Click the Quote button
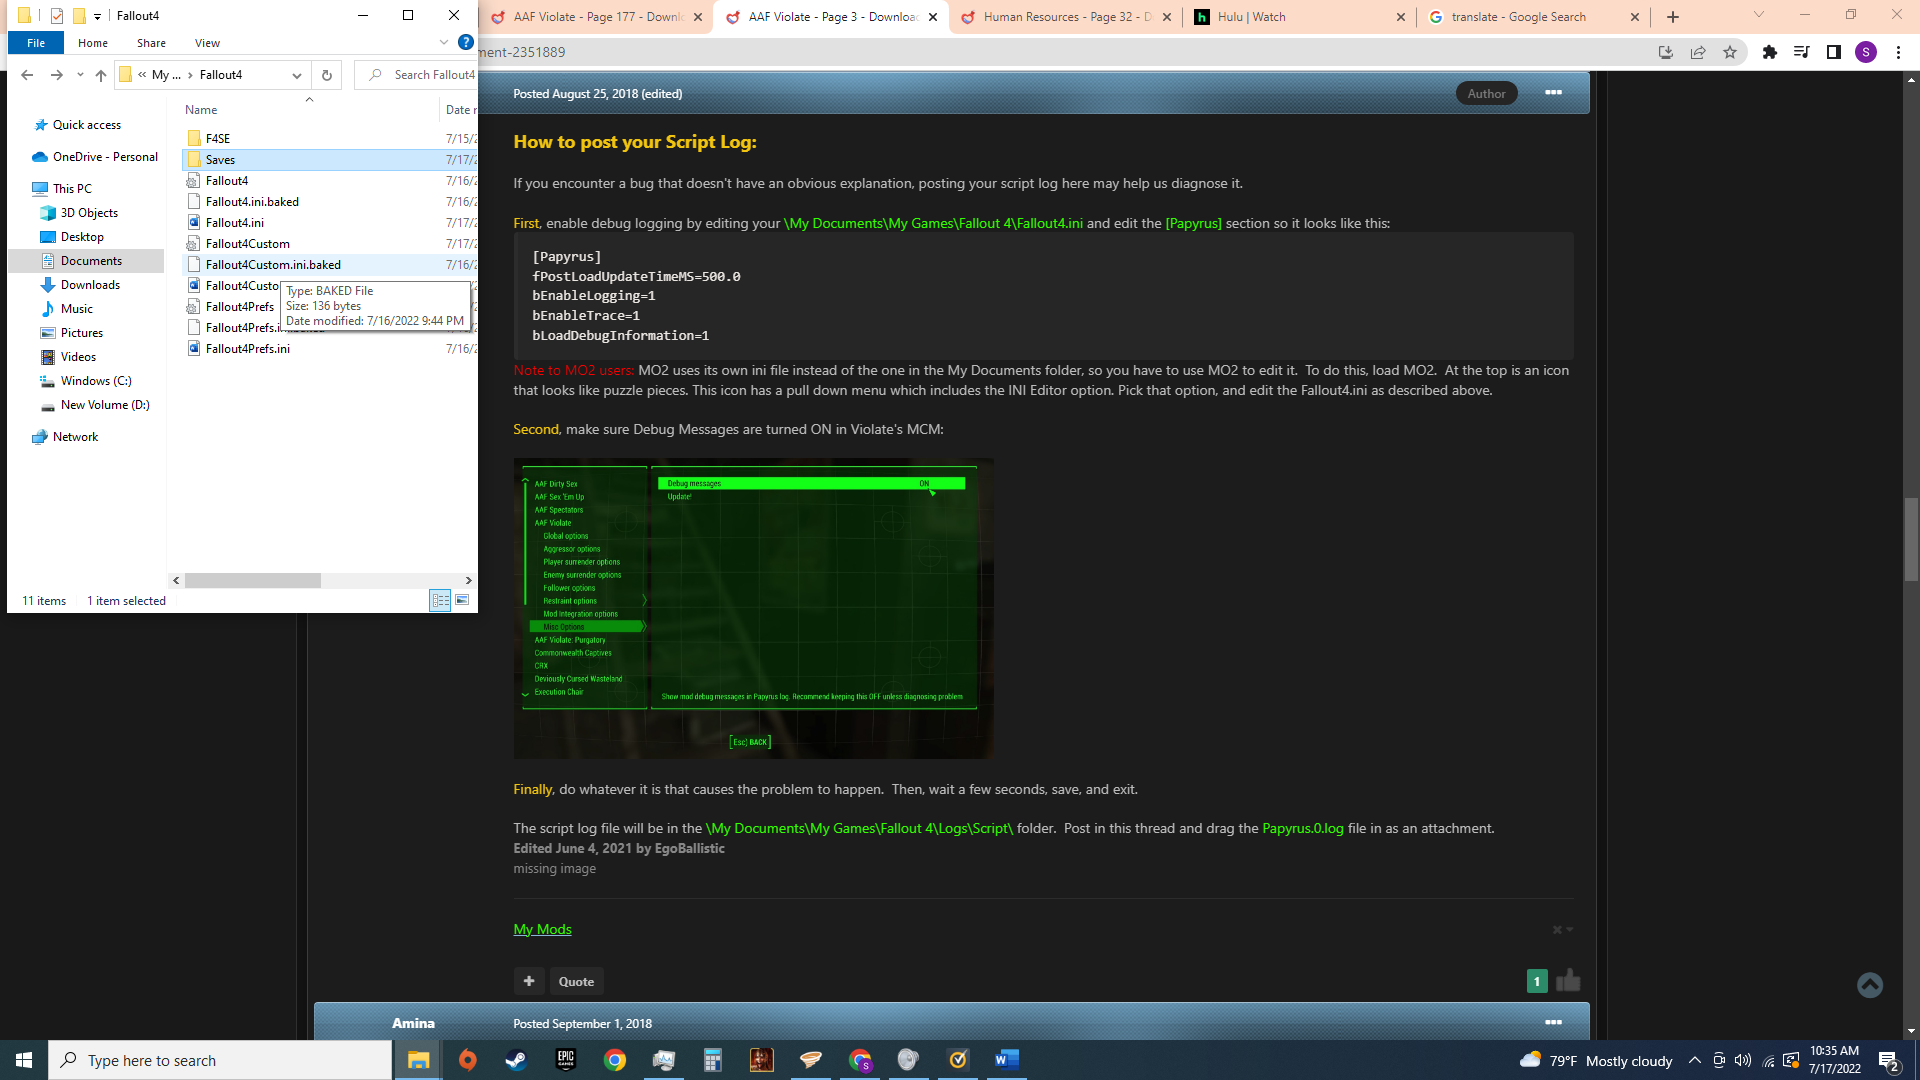 576,981
